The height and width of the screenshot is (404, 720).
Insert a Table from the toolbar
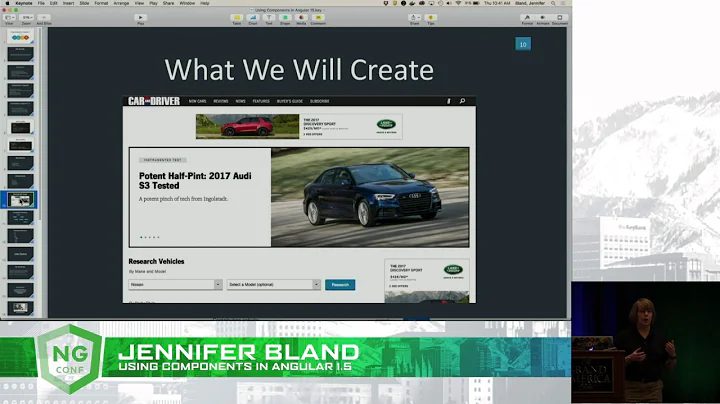coord(237,18)
